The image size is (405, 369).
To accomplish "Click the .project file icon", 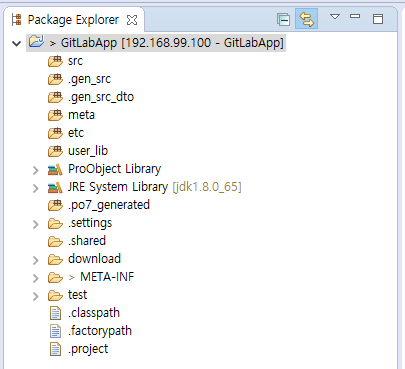I will pos(55,349).
